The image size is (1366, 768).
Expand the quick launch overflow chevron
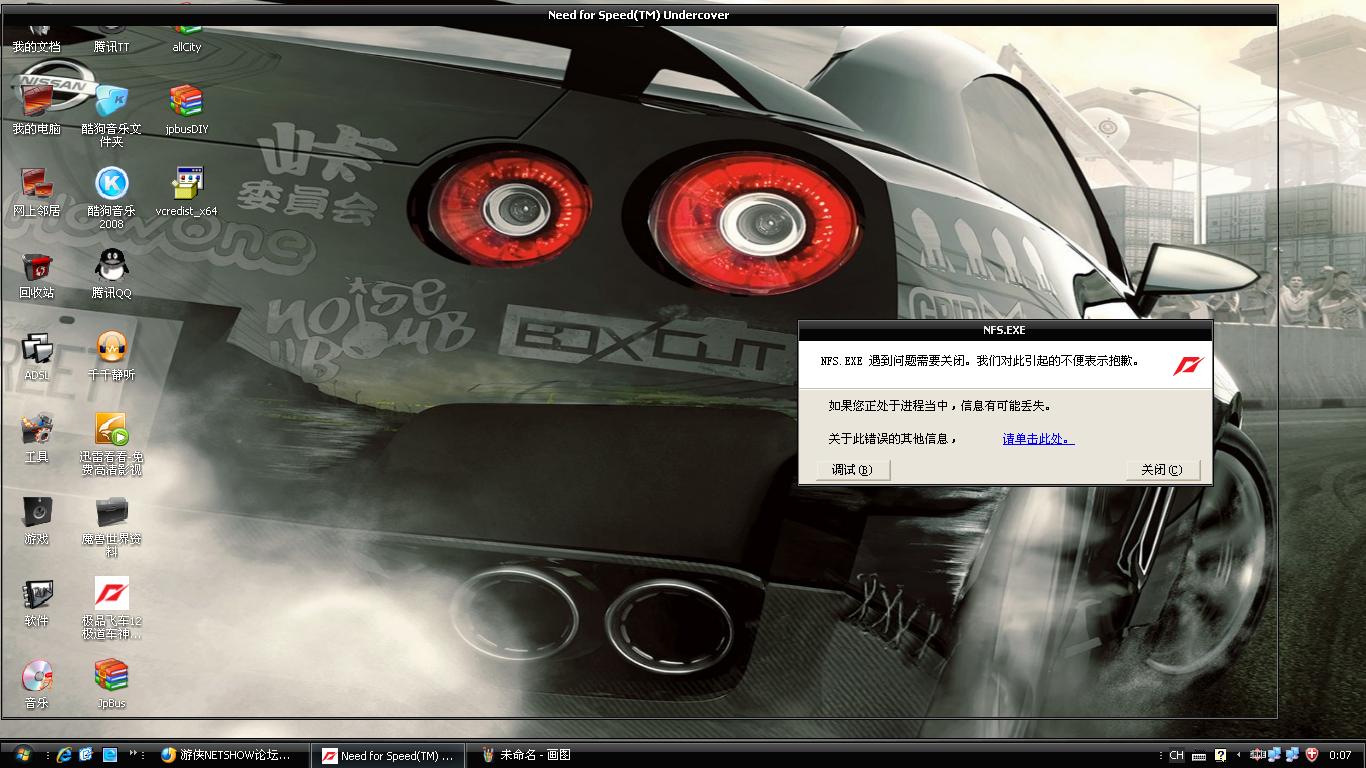point(135,754)
